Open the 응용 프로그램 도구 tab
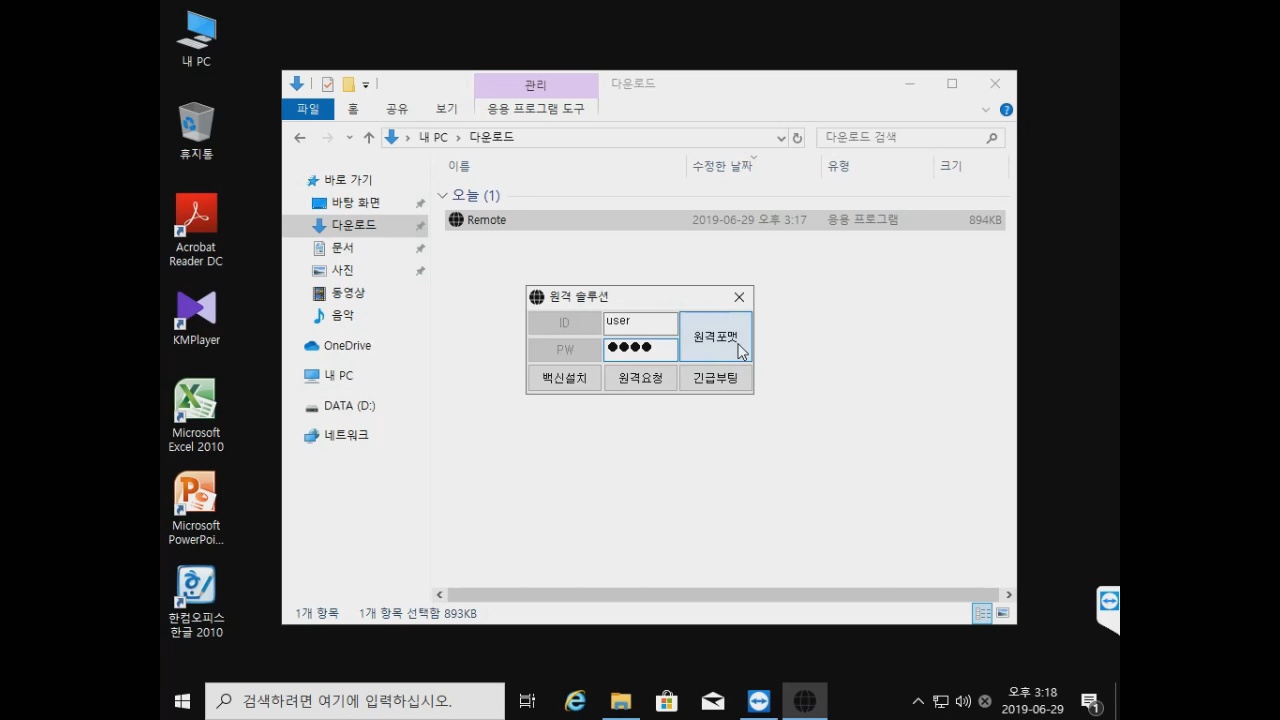The width and height of the screenshot is (1280, 720). click(x=536, y=109)
